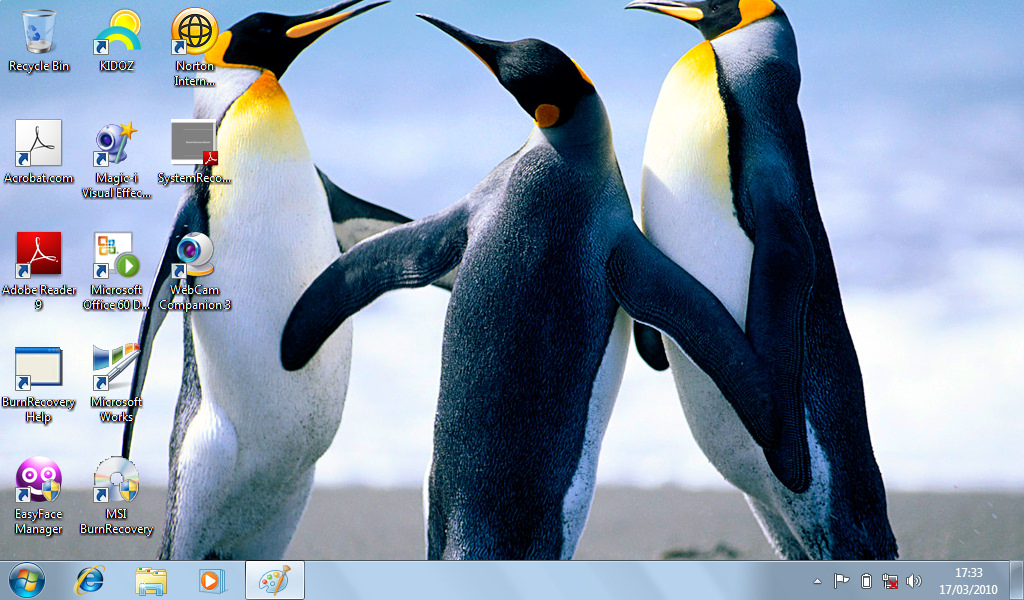The image size is (1024, 600).
Task: Click the Microsoft Office 60 Day icon
Action: pos(117,256)
